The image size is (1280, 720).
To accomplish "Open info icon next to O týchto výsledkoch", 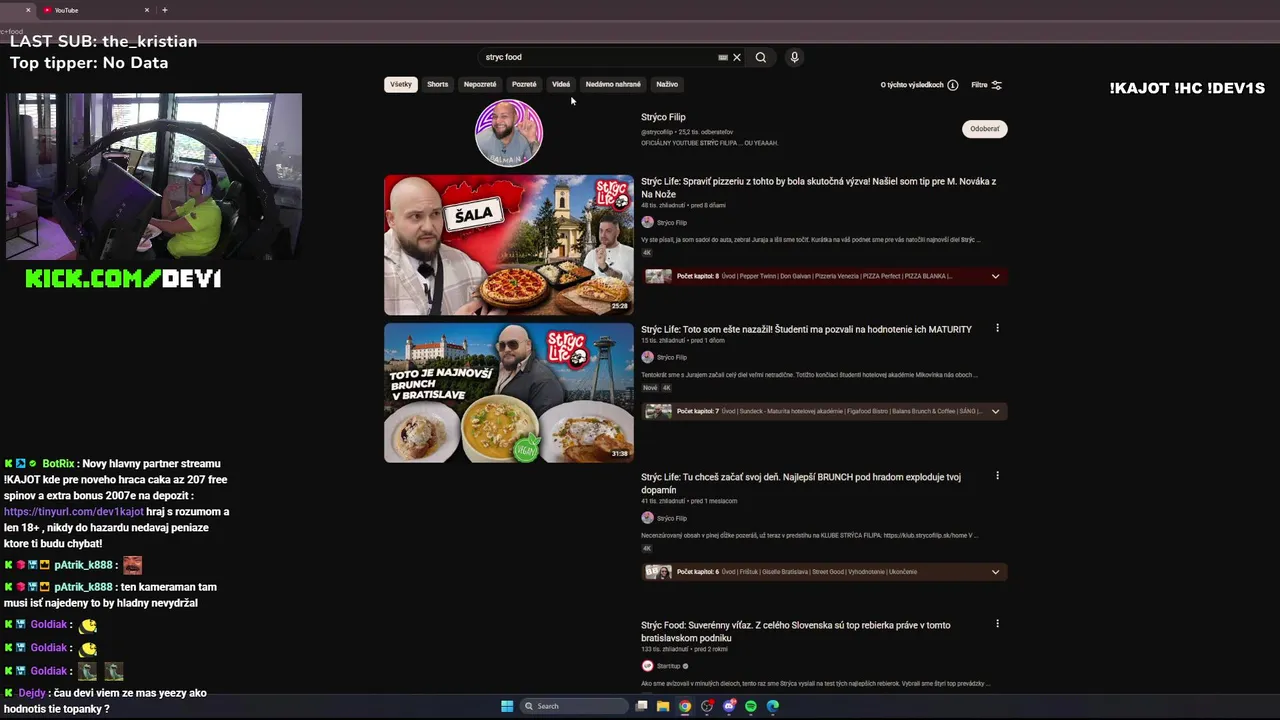I will pos(953,85).
